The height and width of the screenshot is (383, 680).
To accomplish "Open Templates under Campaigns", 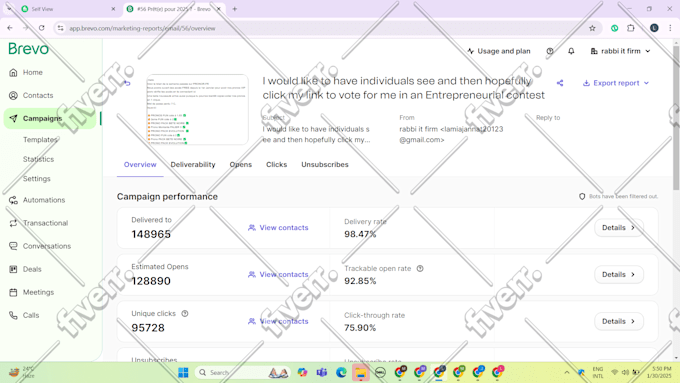I will [x=40, y=140].
